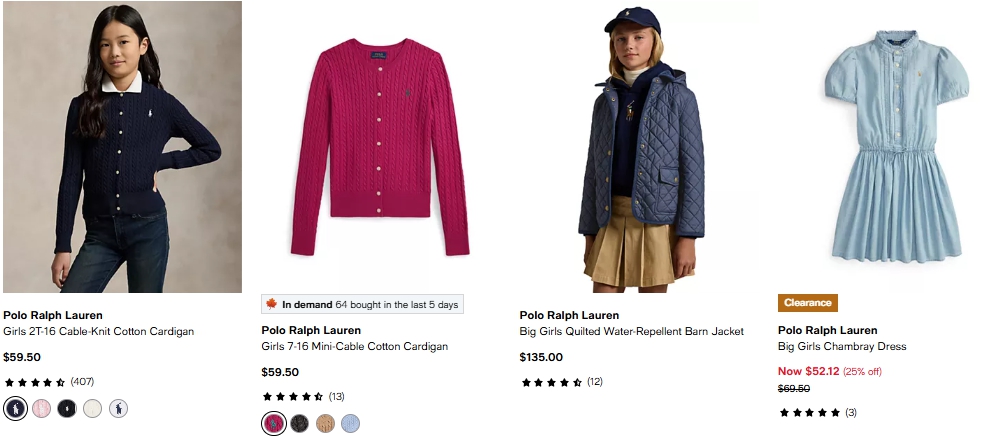Open the navy Cable-Knit Cardigan product photo

[122, 147]
